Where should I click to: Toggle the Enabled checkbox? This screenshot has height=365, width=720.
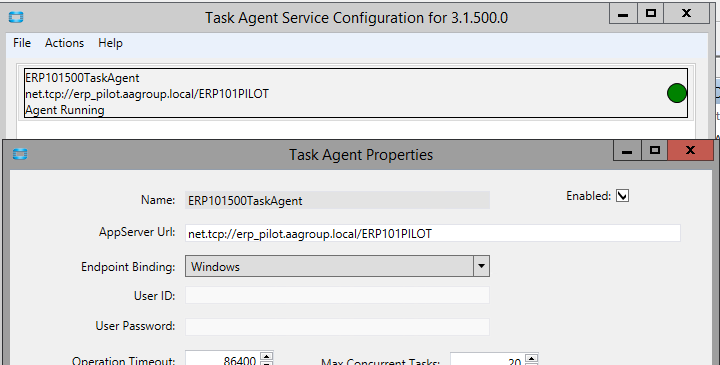click(622, 196)
